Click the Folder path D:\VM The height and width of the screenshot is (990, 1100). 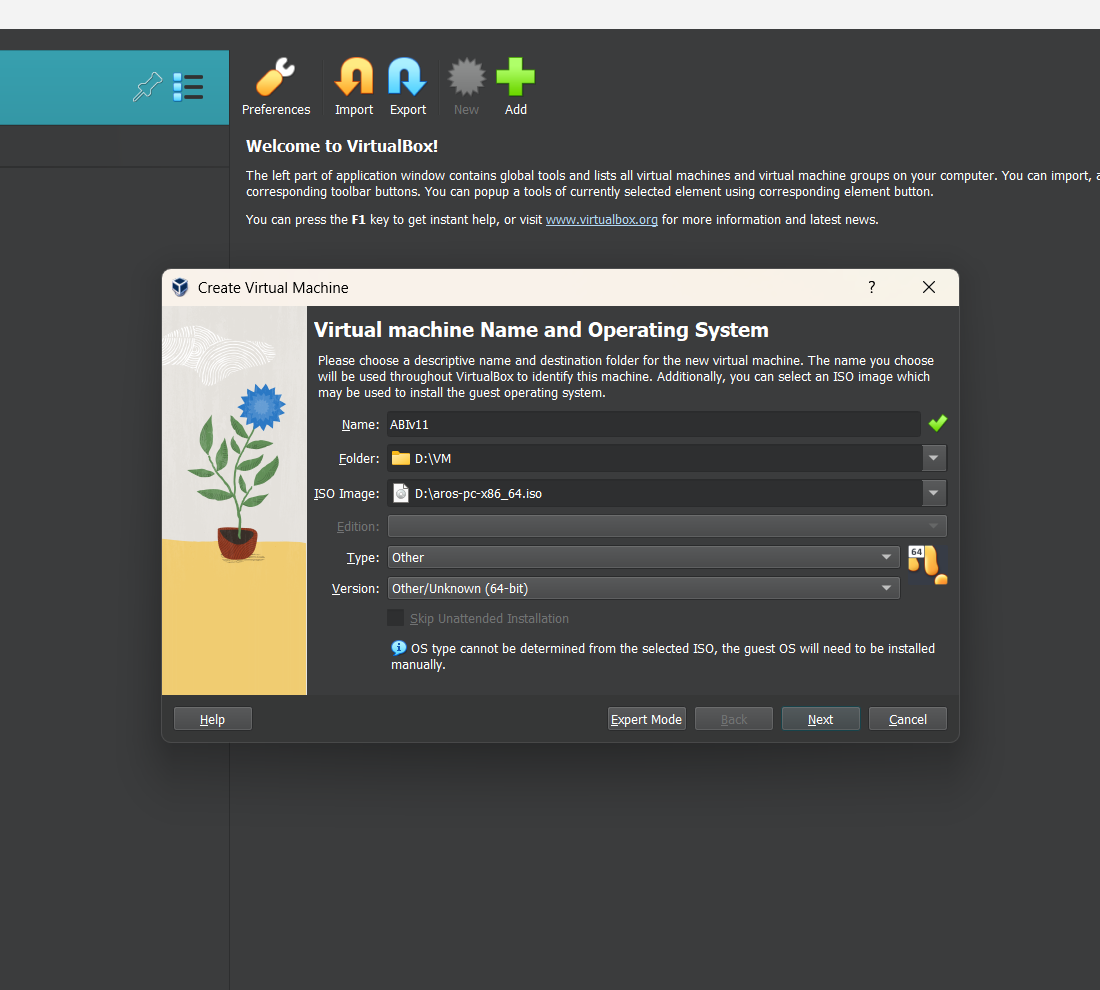click(x=433, y=459)
